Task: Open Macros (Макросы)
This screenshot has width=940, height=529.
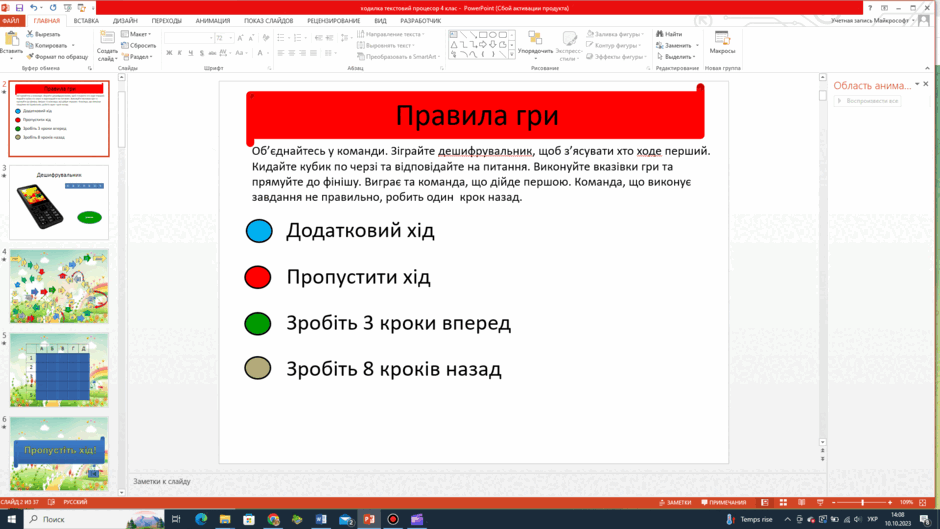Action: click(x=722, y=43)
